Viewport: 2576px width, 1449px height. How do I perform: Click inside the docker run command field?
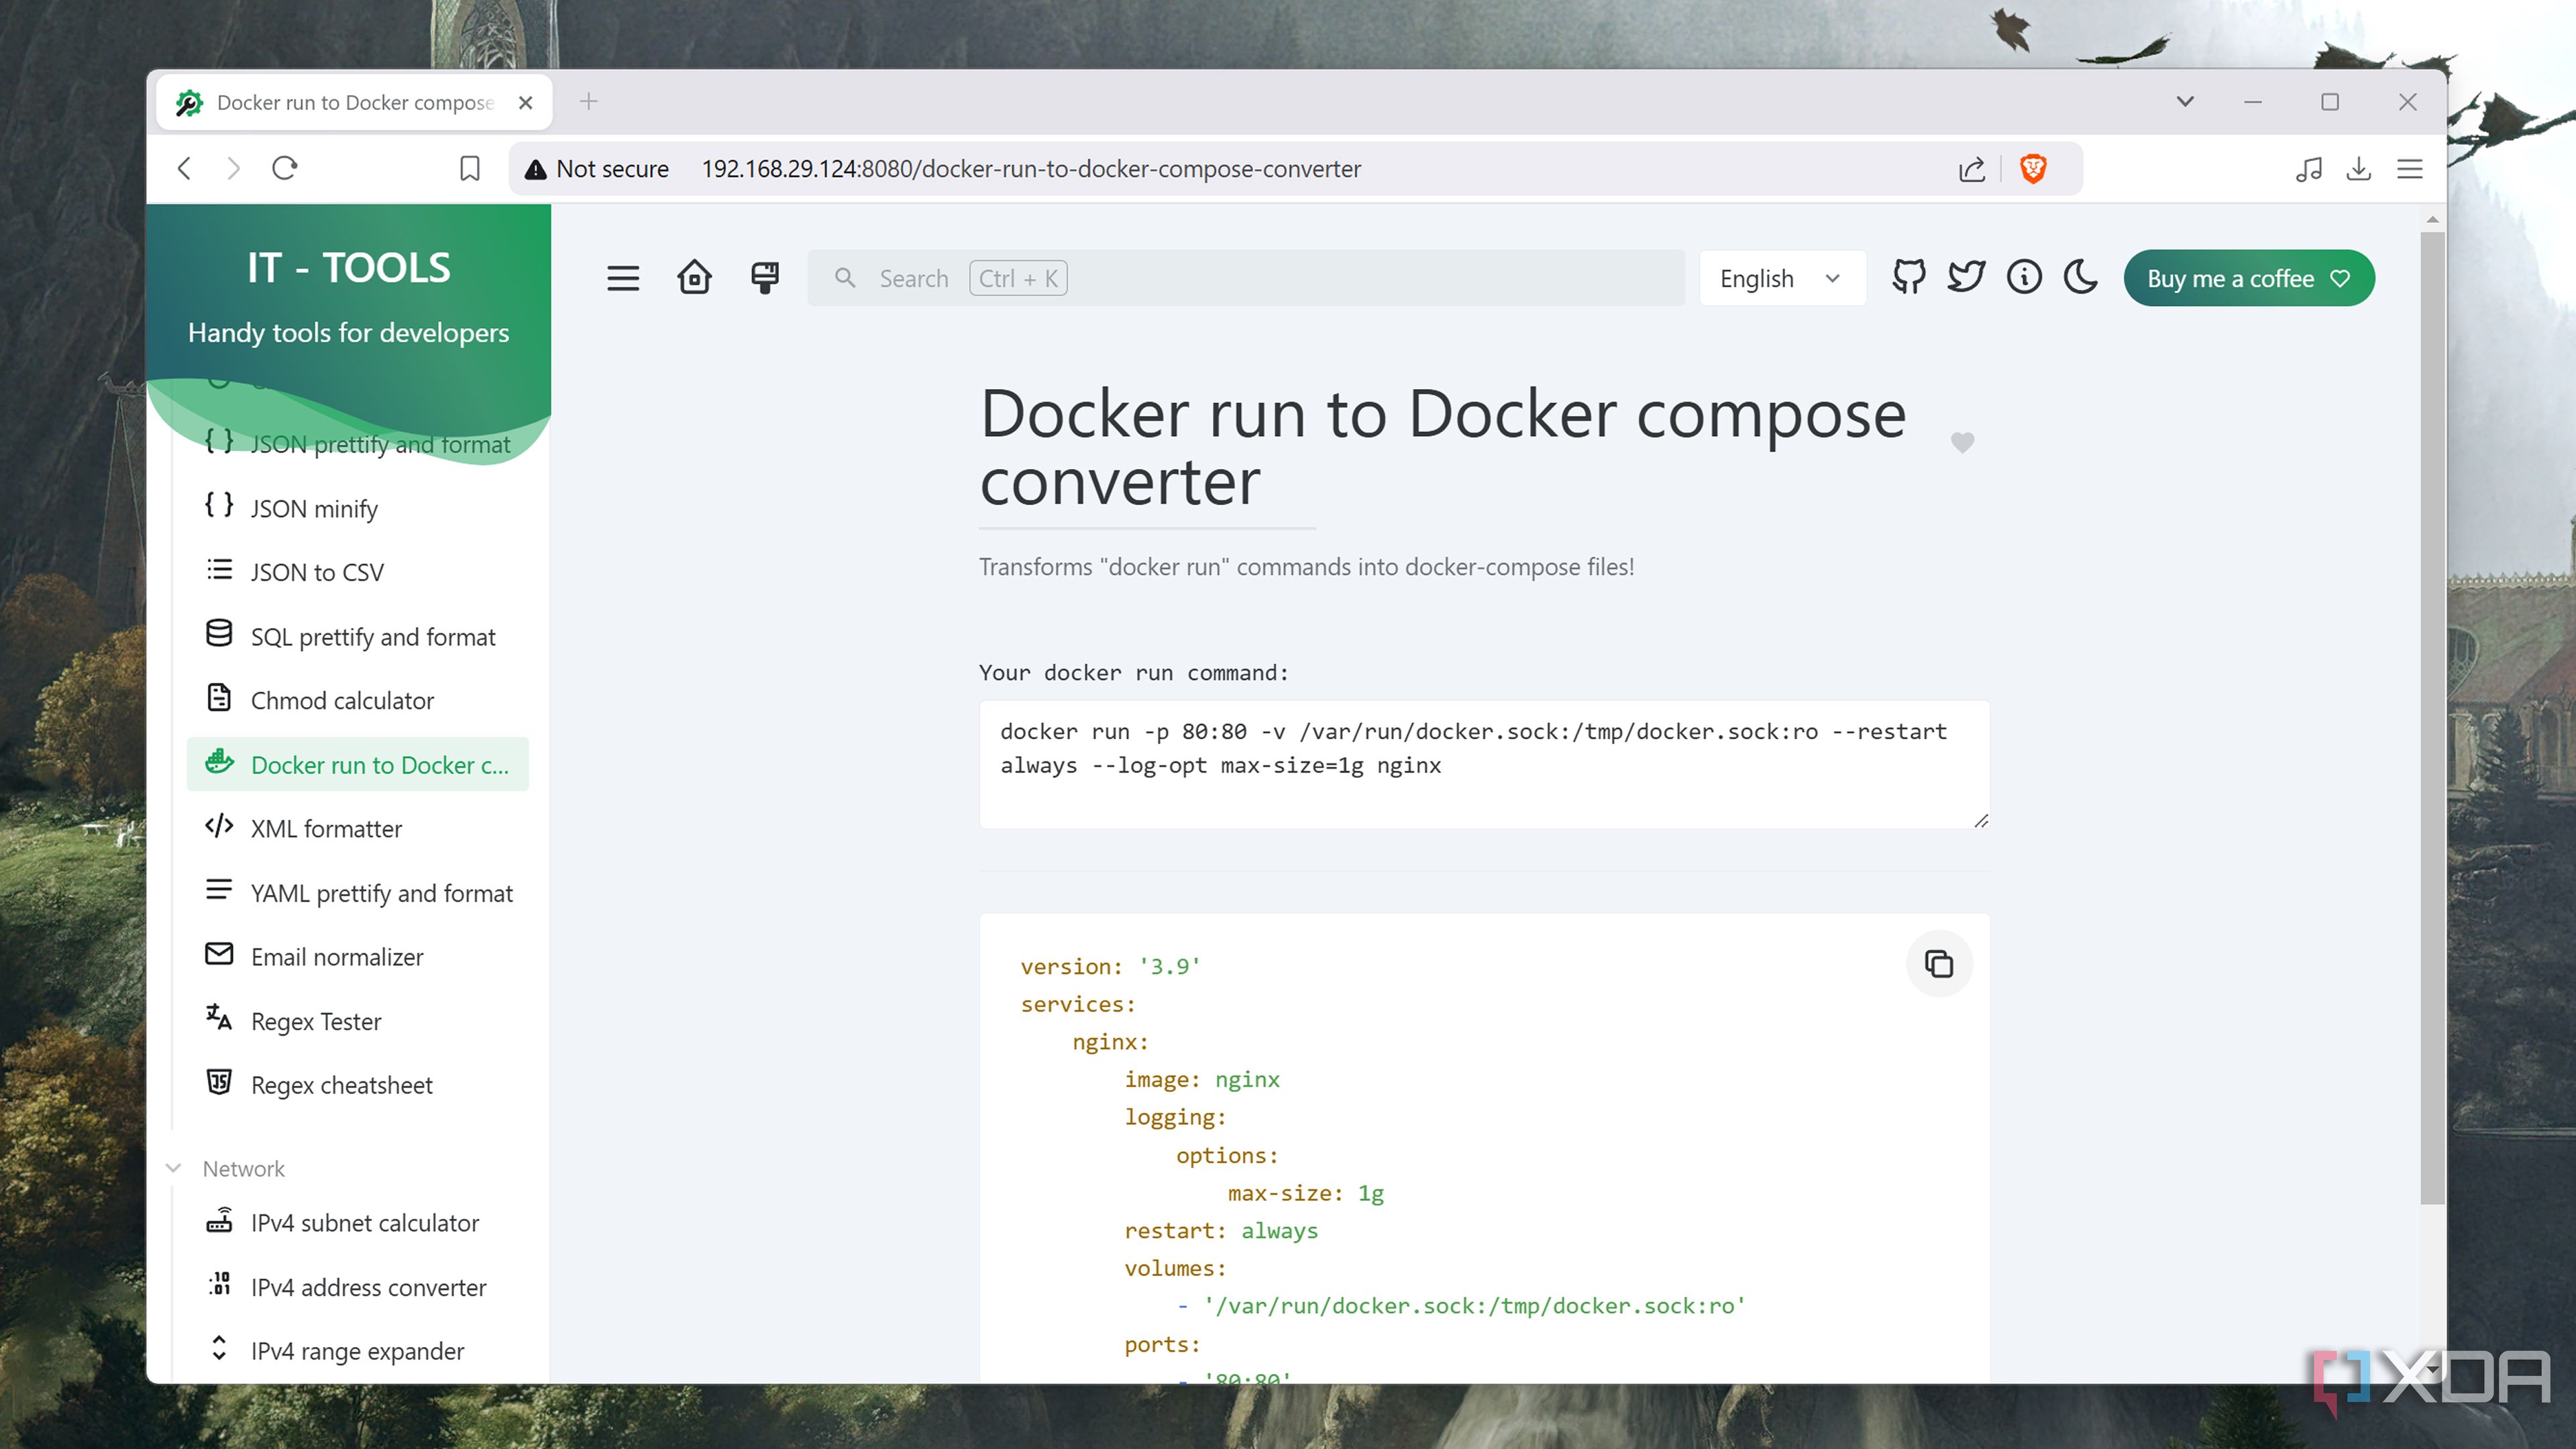[1480, 765]
